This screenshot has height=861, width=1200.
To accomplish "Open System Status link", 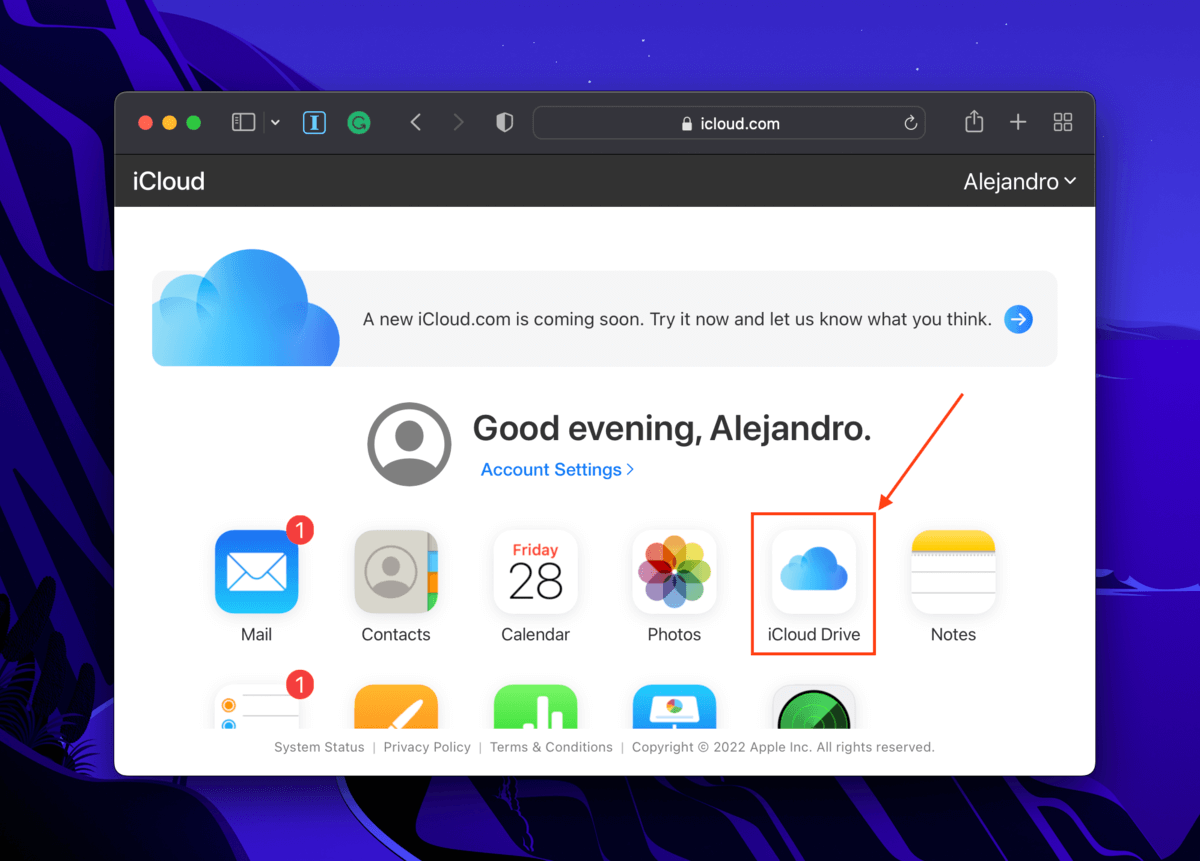I will (x=319, y=747).
